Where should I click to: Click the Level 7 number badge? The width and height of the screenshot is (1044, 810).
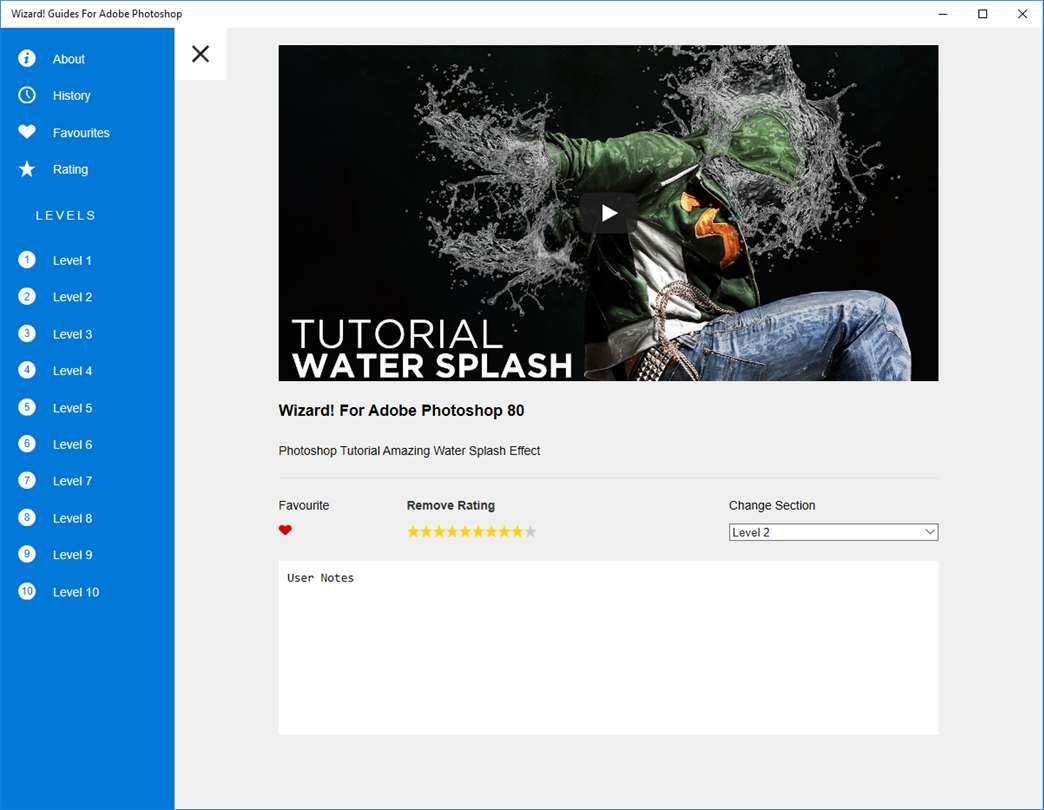click(27, 481)
